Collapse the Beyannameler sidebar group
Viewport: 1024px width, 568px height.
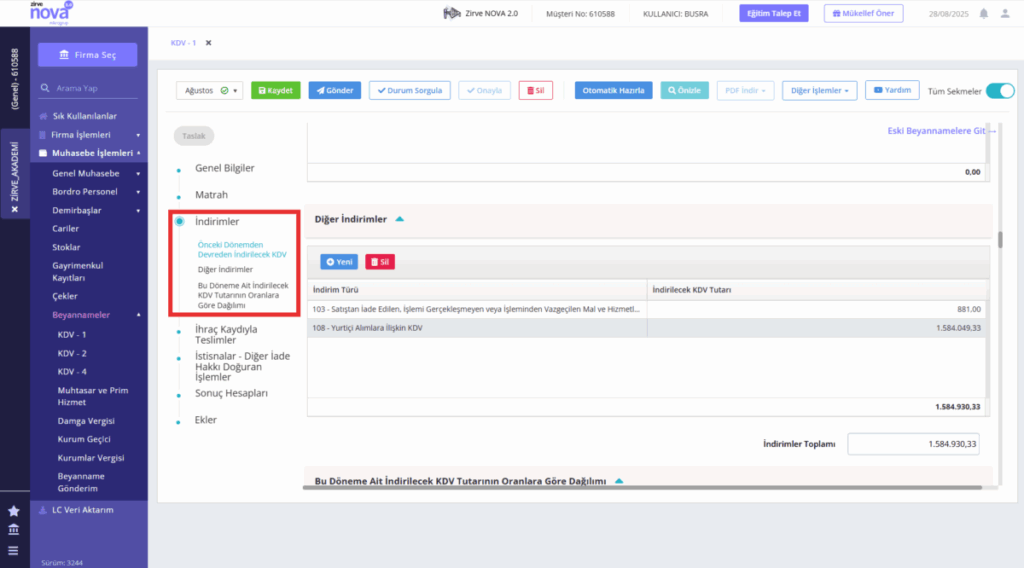138,315
